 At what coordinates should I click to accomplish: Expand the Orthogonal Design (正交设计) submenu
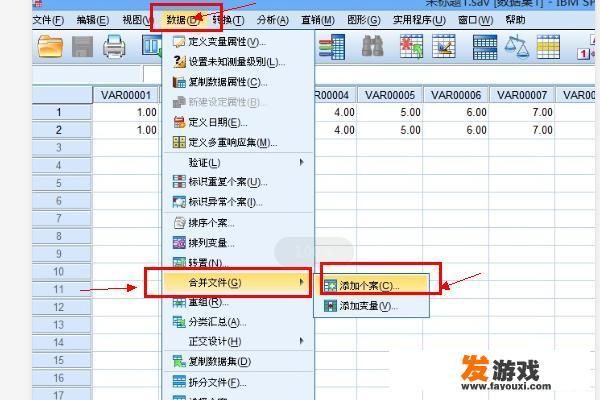tap(237, 341)
